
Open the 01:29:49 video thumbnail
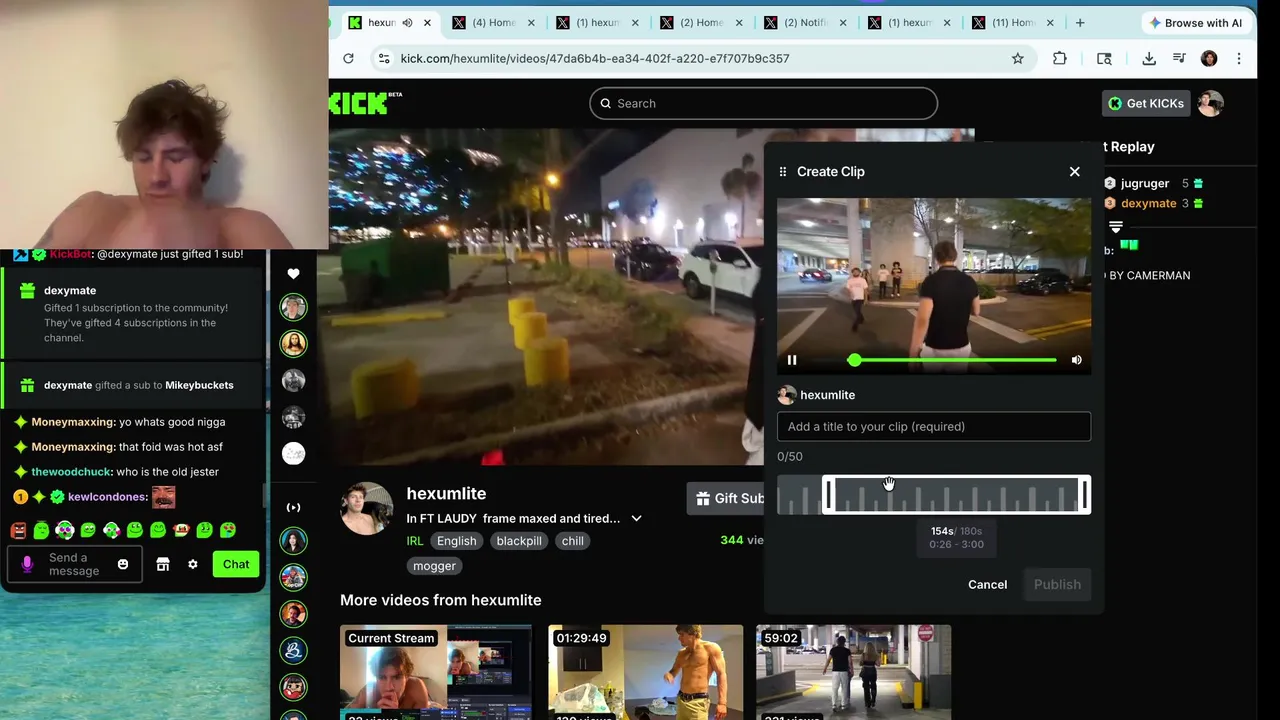coord(646,672)
